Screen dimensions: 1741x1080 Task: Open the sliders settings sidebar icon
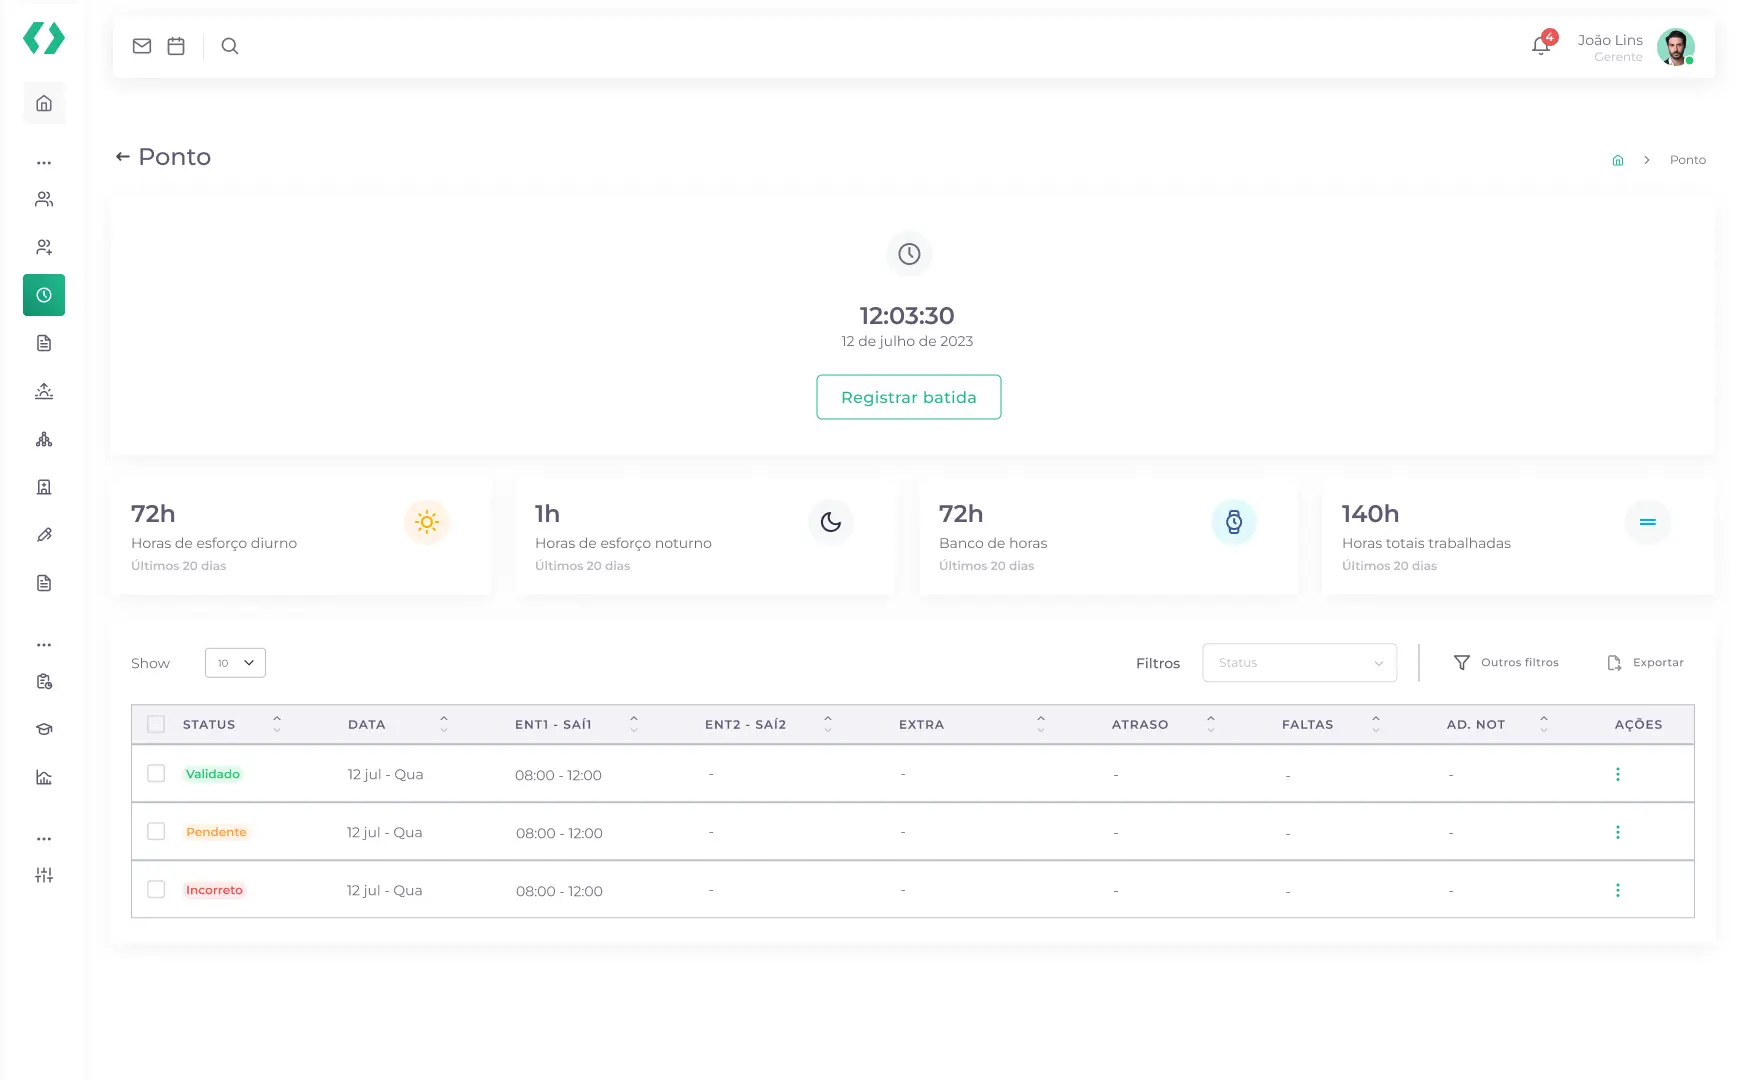[44, 875]
